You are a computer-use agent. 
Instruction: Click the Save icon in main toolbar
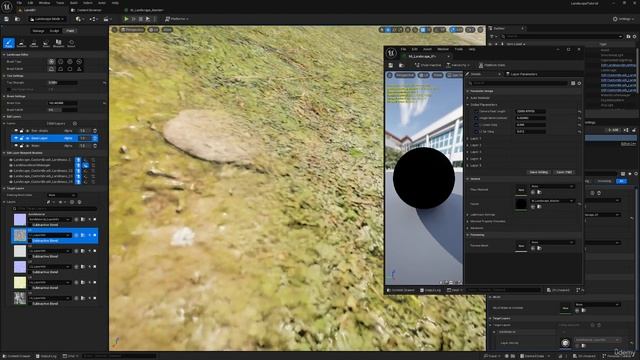(x=7, y=19)
